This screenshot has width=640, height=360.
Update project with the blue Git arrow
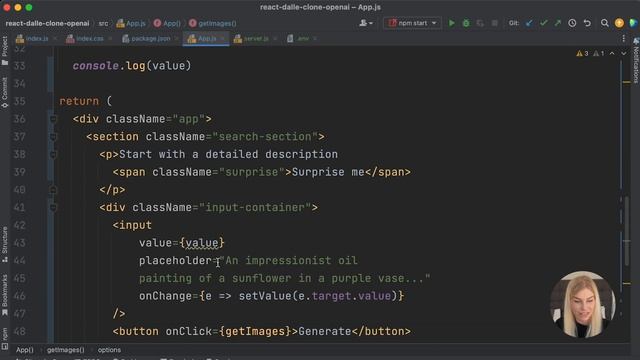pos(529,23)
